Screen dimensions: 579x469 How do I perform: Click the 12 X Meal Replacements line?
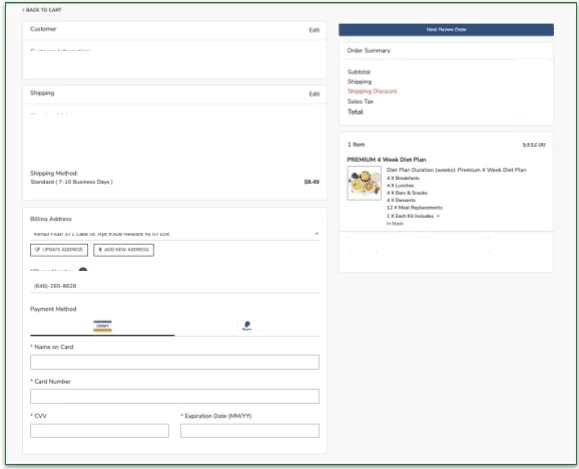414,208
